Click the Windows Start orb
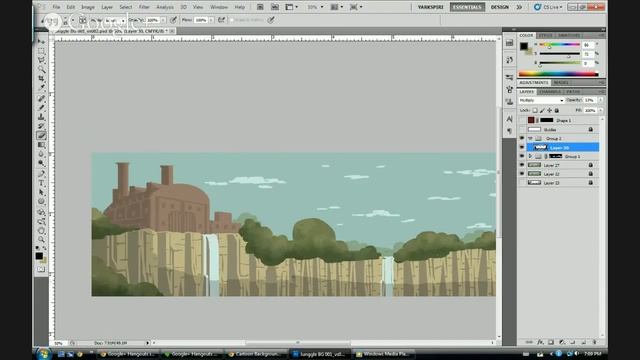Viewport: 640px width, 360px height. (44, 353)
